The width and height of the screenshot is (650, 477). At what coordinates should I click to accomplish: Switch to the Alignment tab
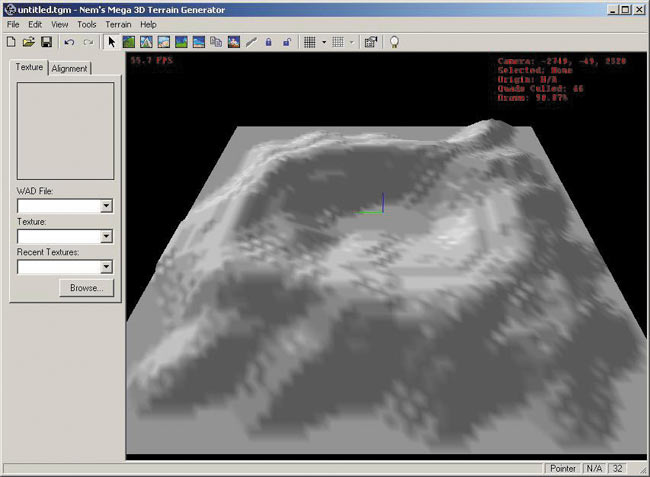(x=70, y=68)
